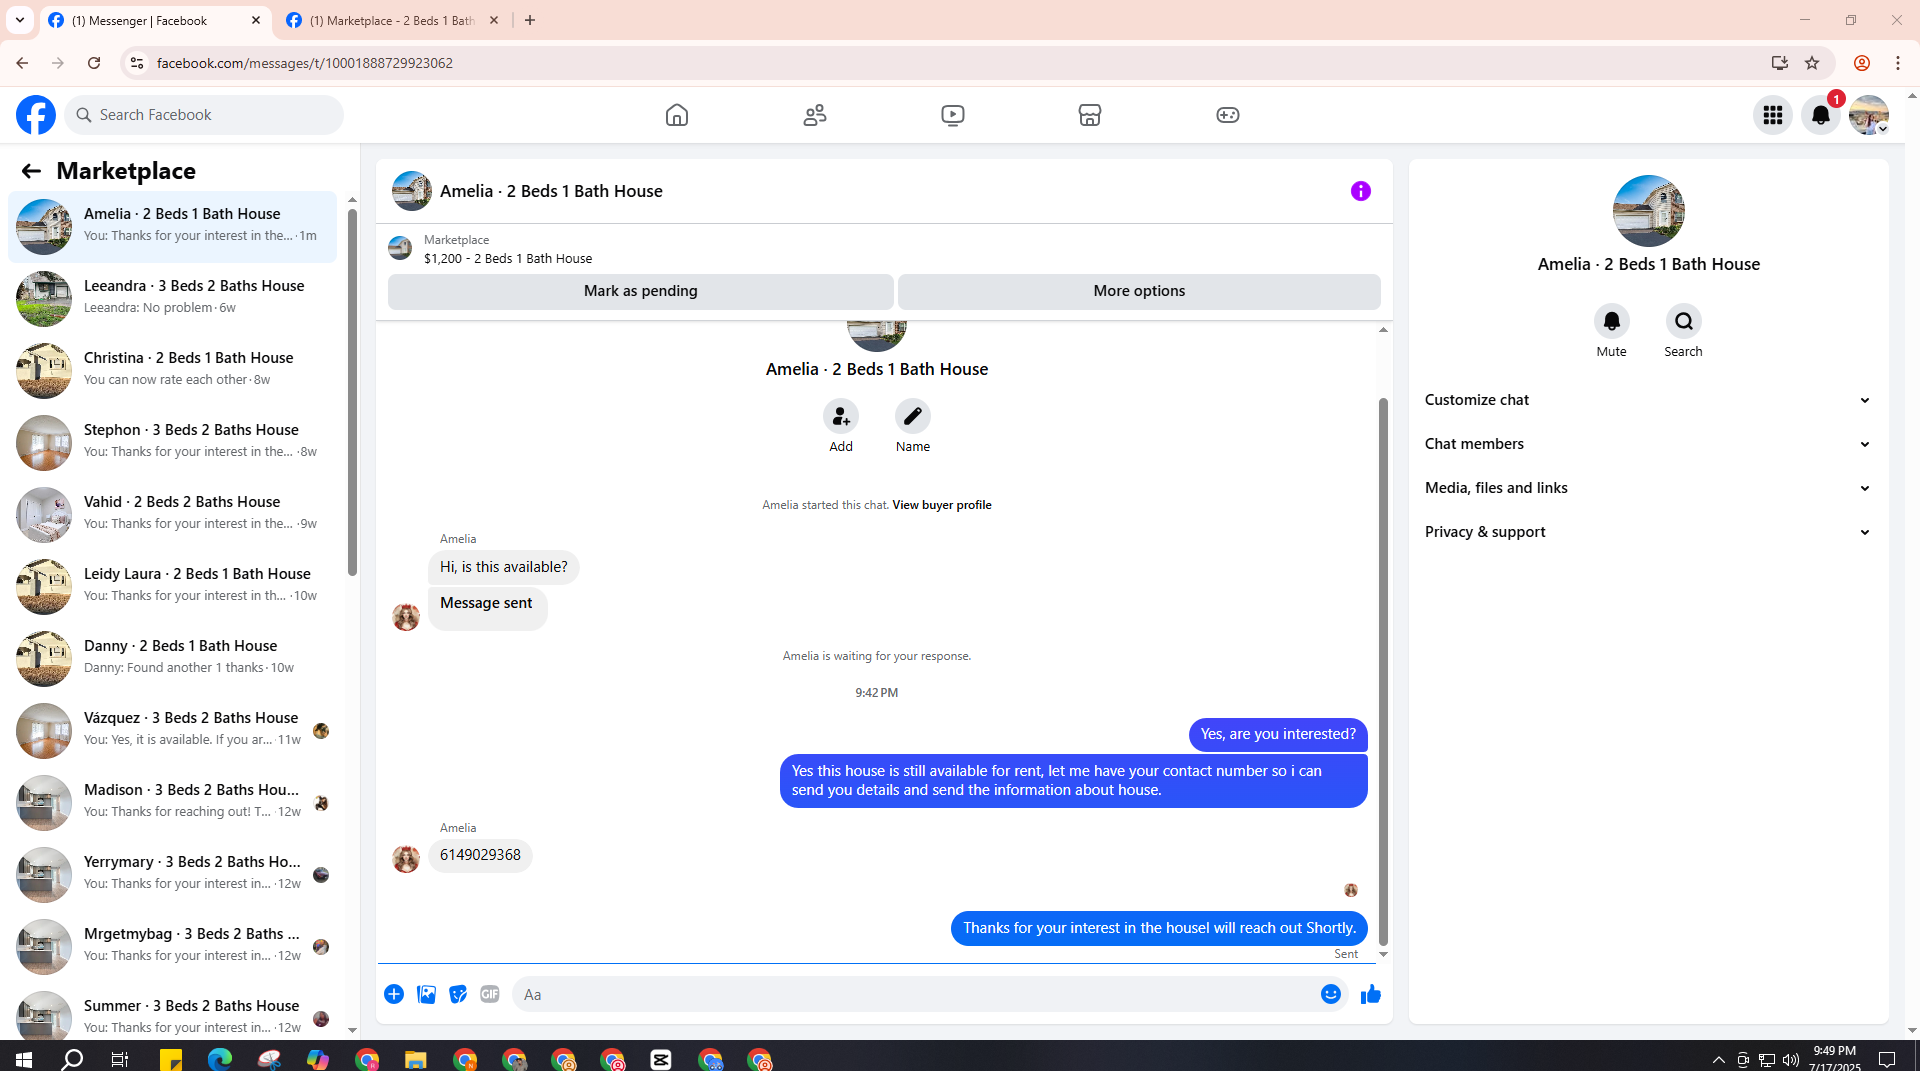Viewport: 1920px width, 1071px height.
Task: Open the Gaming controller icon
Action: point(1228,115)
